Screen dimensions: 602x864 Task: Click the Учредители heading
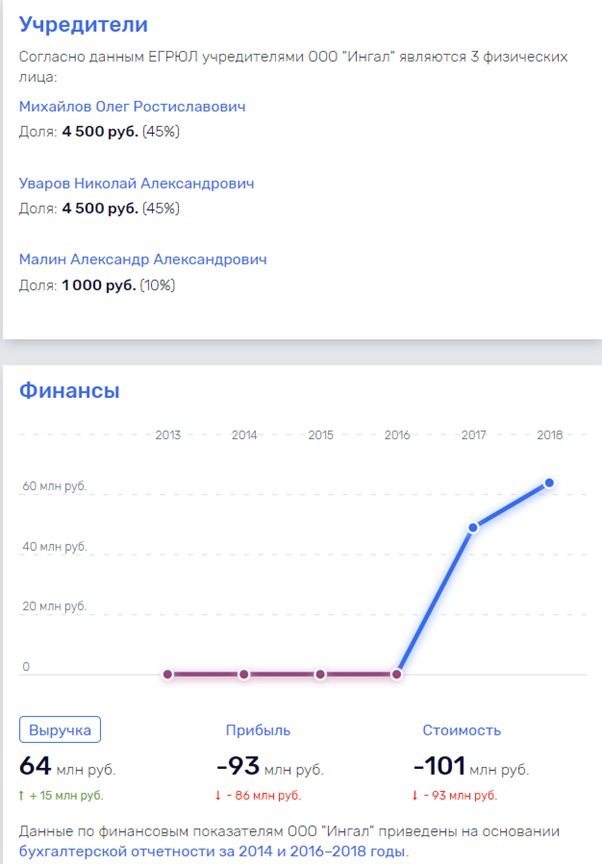(83, 24)
